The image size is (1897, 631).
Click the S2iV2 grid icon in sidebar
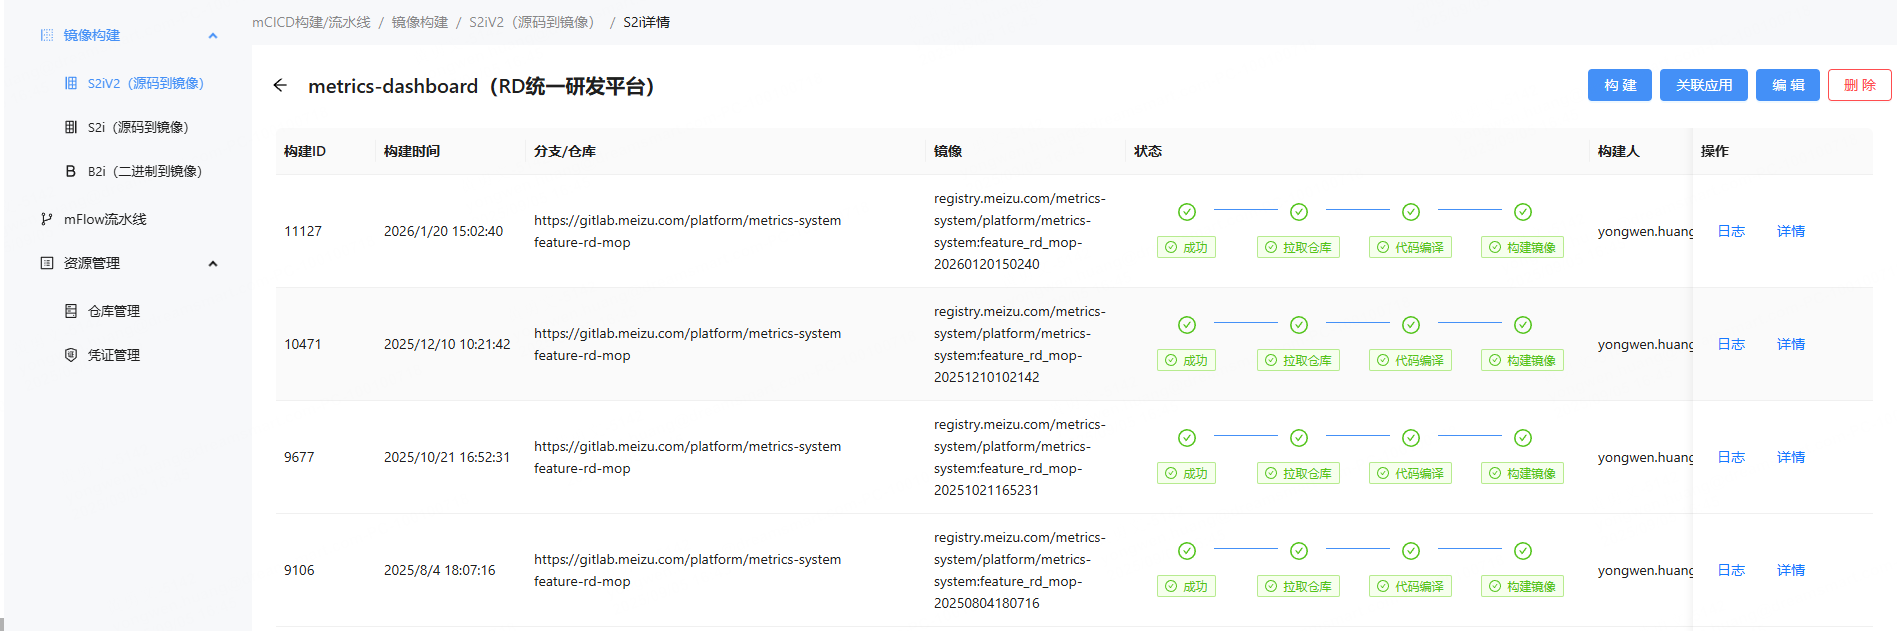[x=71, y=83]
